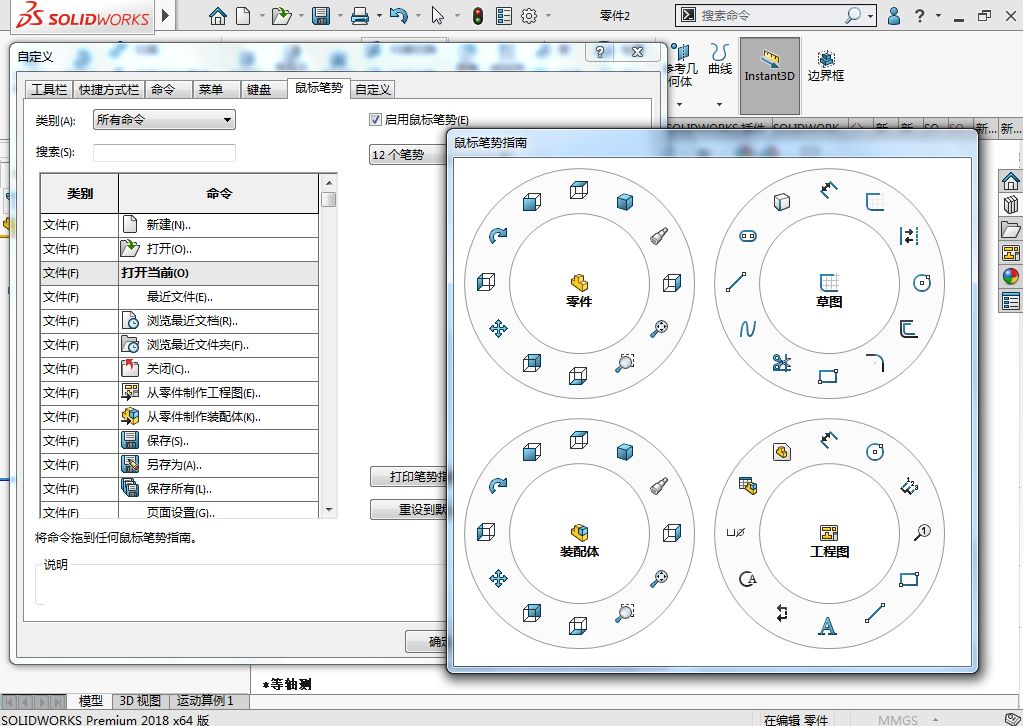Switch to the 键盘 tab

(259, 89)
